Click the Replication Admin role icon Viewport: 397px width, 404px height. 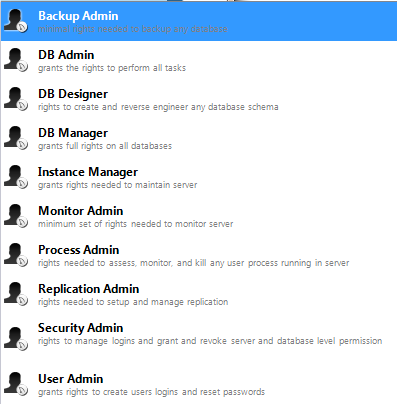(16, 294)
